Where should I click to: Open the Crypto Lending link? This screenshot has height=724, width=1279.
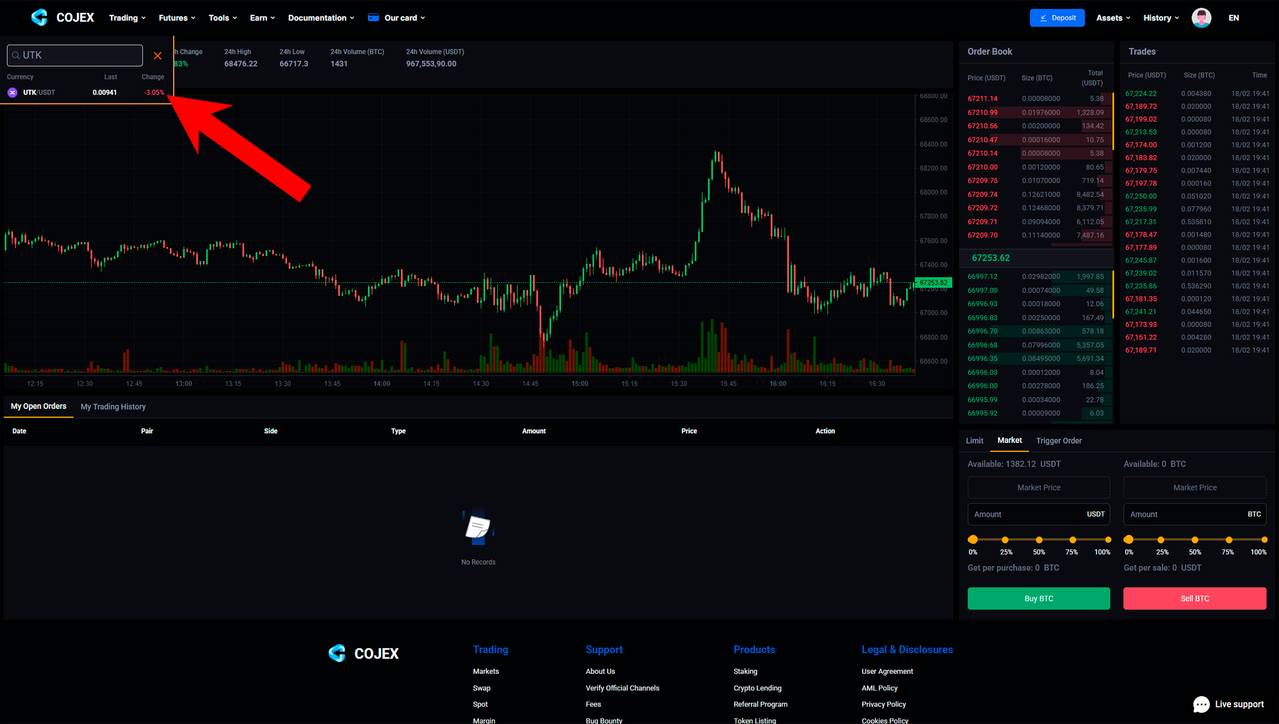(758, 688)
